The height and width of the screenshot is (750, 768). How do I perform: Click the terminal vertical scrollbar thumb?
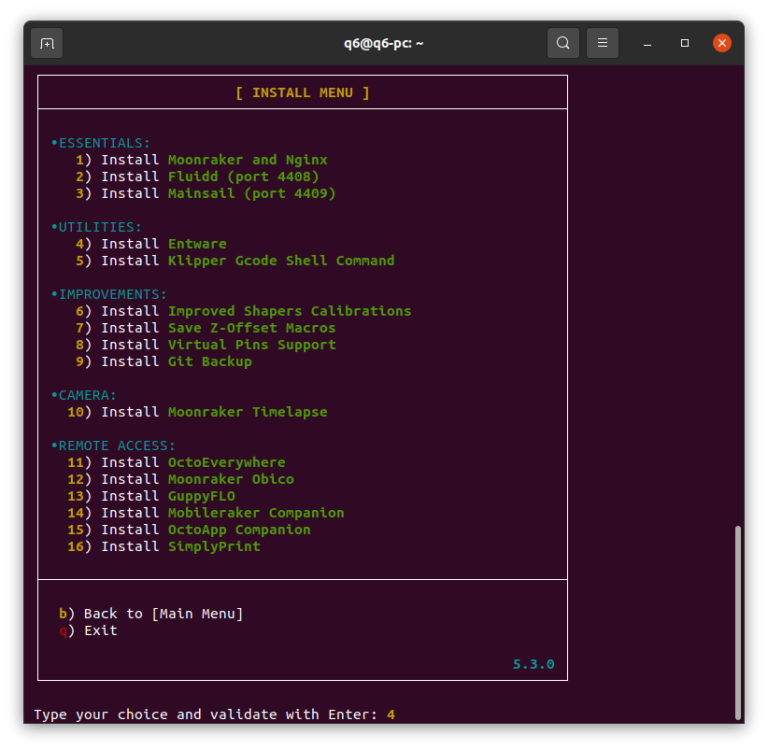pos(738,622)
